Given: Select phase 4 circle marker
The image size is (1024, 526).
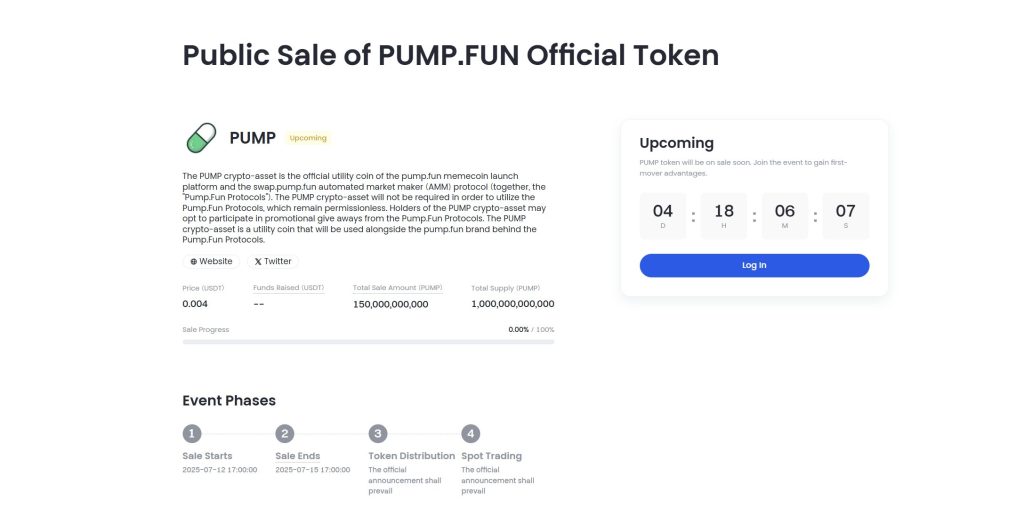Looking at the screenshot, I should pyautogui.click(x=470, y=433).
